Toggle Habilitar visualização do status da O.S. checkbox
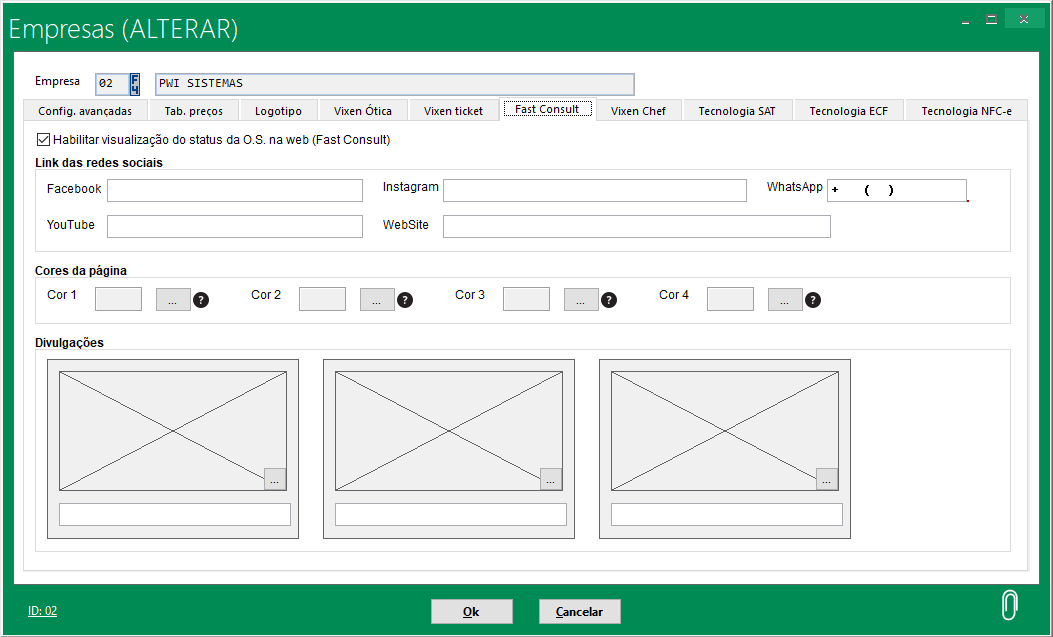 pyautogui.click(x=43, y=140)
